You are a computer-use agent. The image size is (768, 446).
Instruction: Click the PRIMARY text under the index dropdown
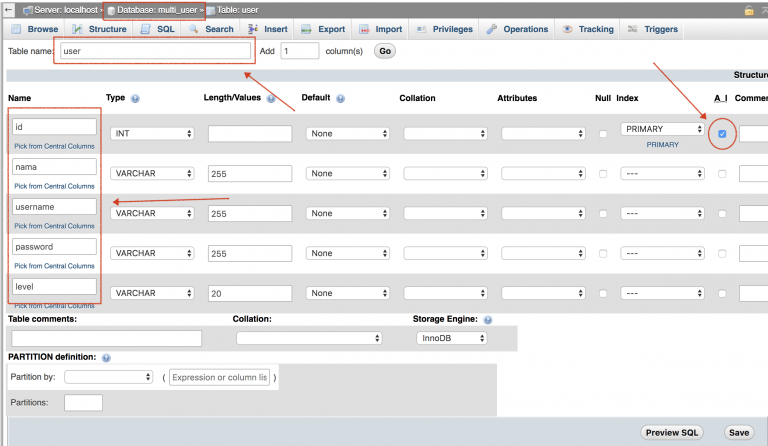662,145
